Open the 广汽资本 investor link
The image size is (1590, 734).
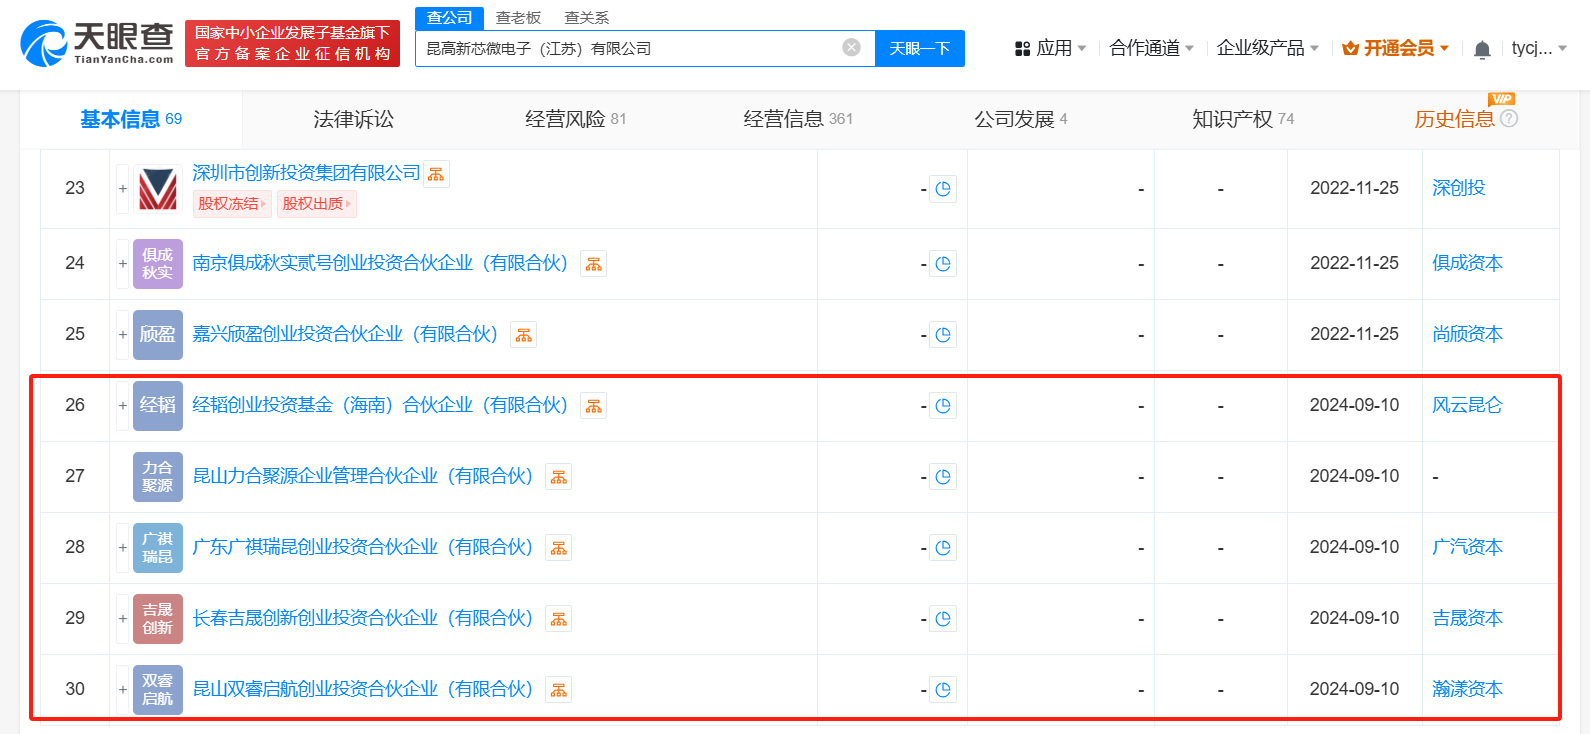click(x=1467, y=547)
